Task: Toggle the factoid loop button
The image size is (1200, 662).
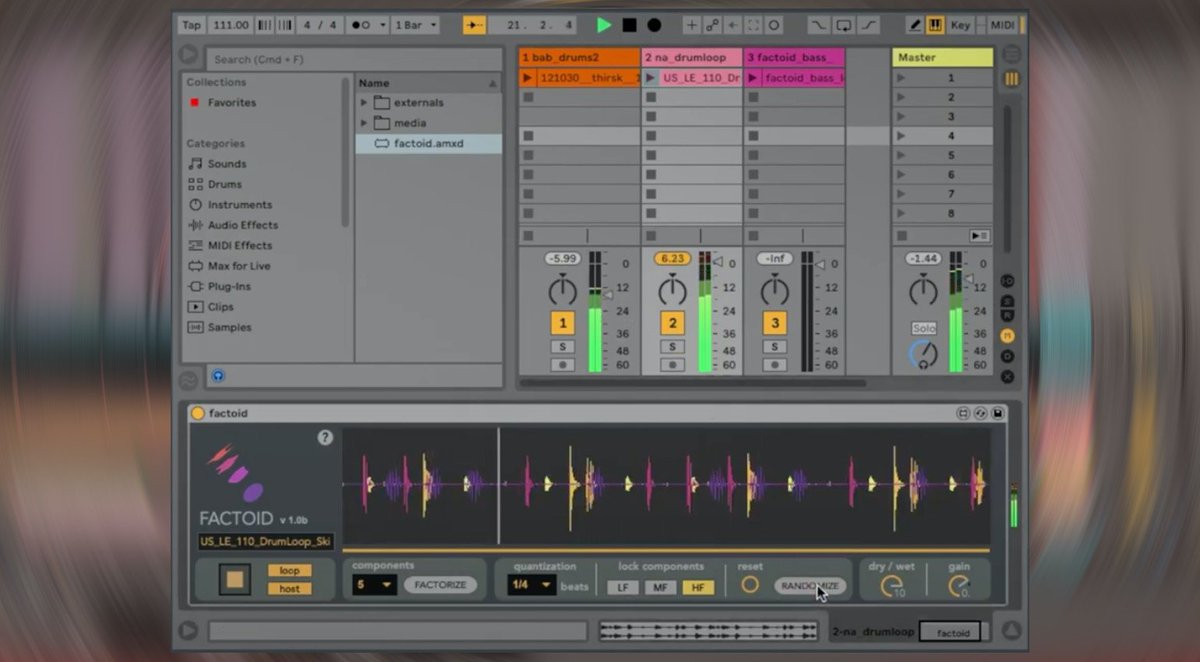Action: [x=289, y=570]
